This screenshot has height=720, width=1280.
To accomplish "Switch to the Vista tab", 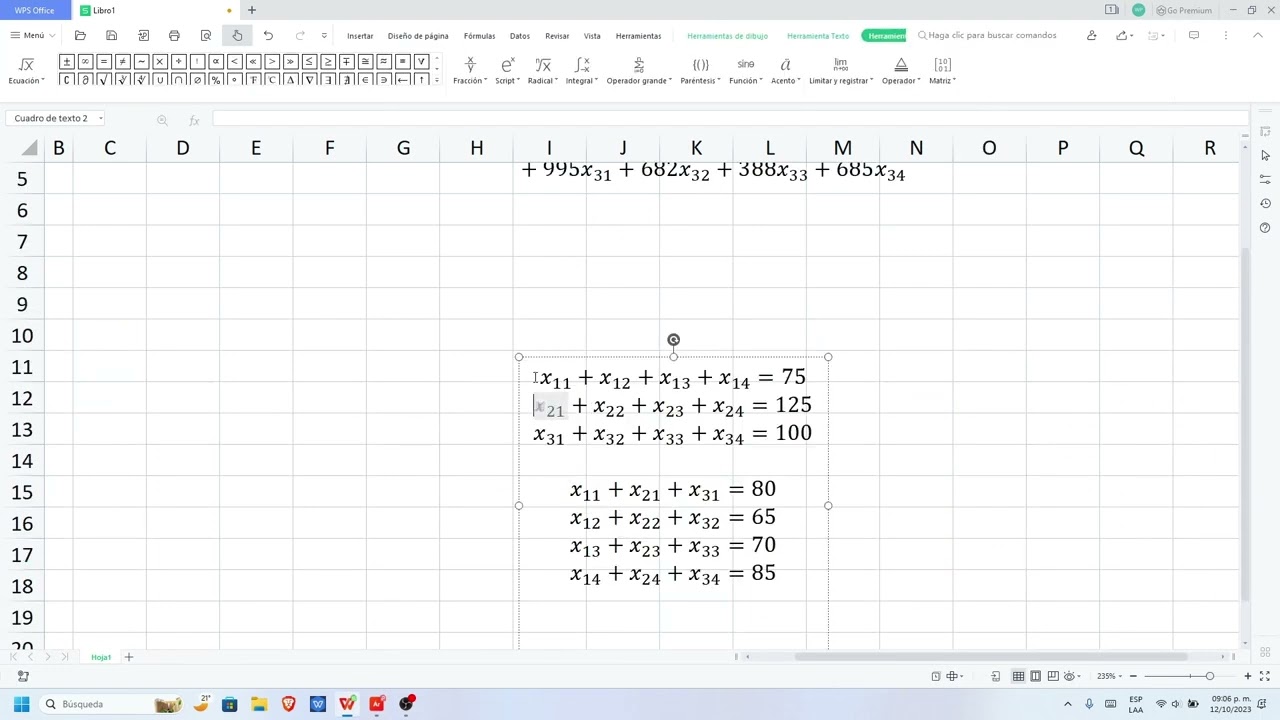I will 592,36.
